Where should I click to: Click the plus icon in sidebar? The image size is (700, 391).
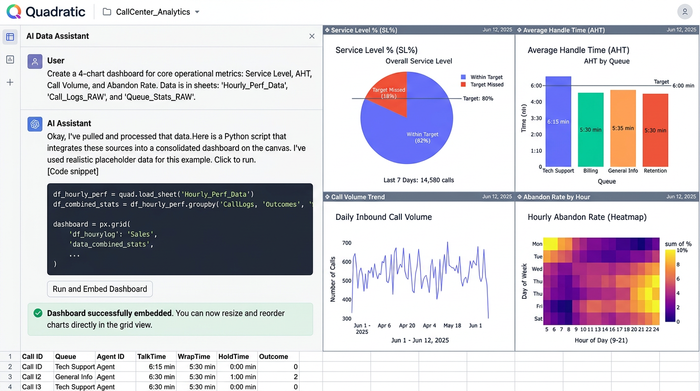(10, 82)
